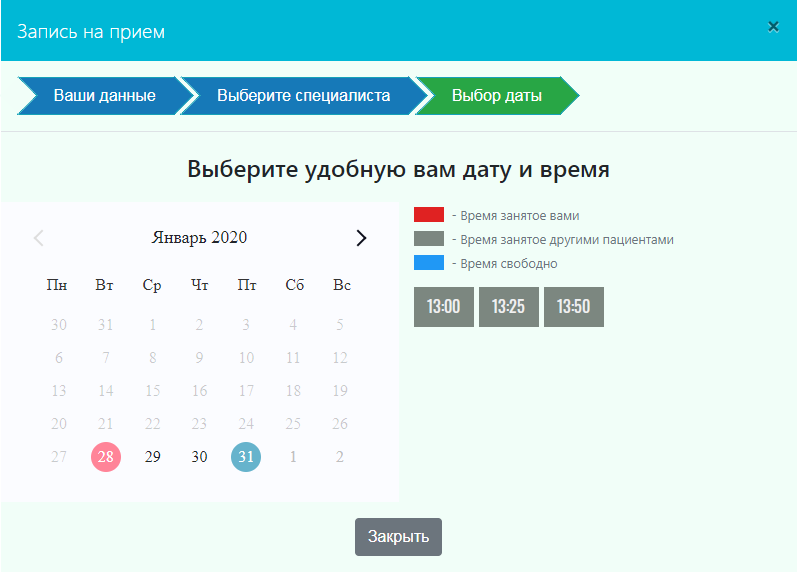Click the gray occupied-by-others legend swatch
Viewport: 798px width, 572px height.
click(429, 239)
